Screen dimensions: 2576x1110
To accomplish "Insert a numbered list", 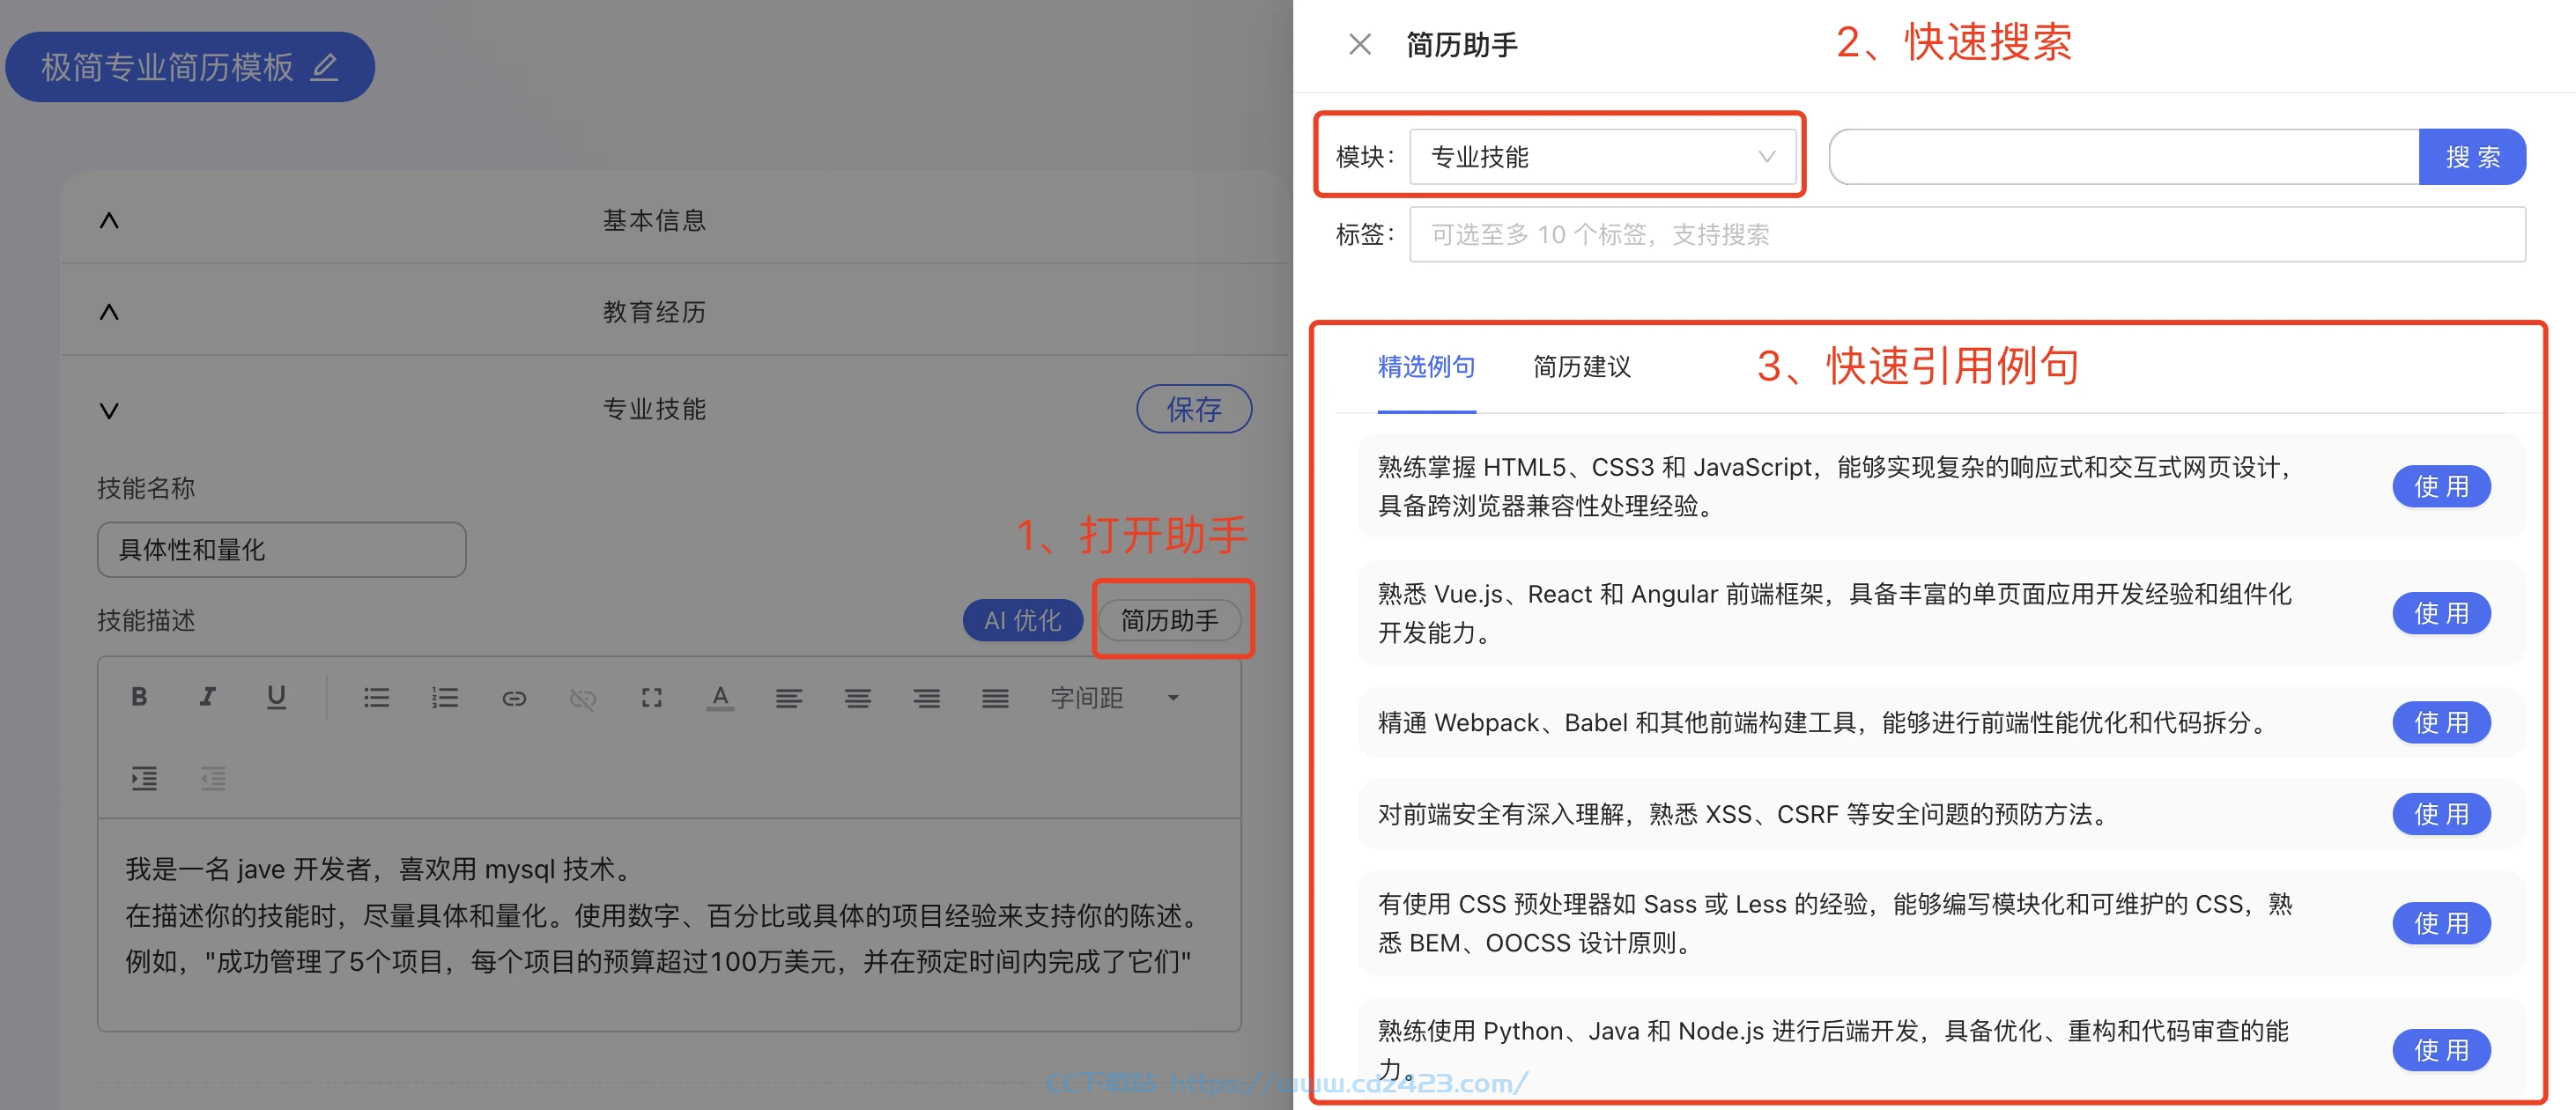I will click(445, 697).
